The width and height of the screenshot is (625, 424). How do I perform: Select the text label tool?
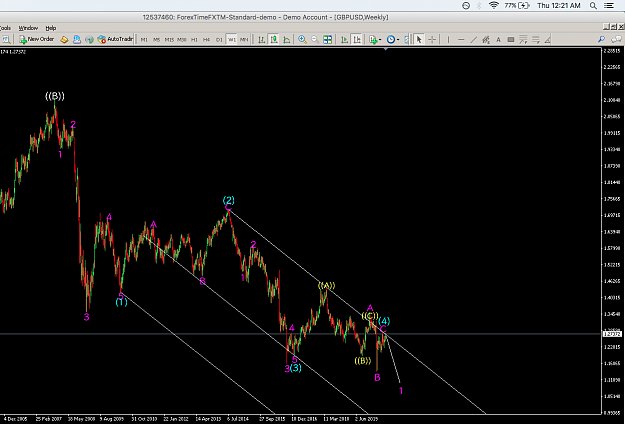(511, 39)
